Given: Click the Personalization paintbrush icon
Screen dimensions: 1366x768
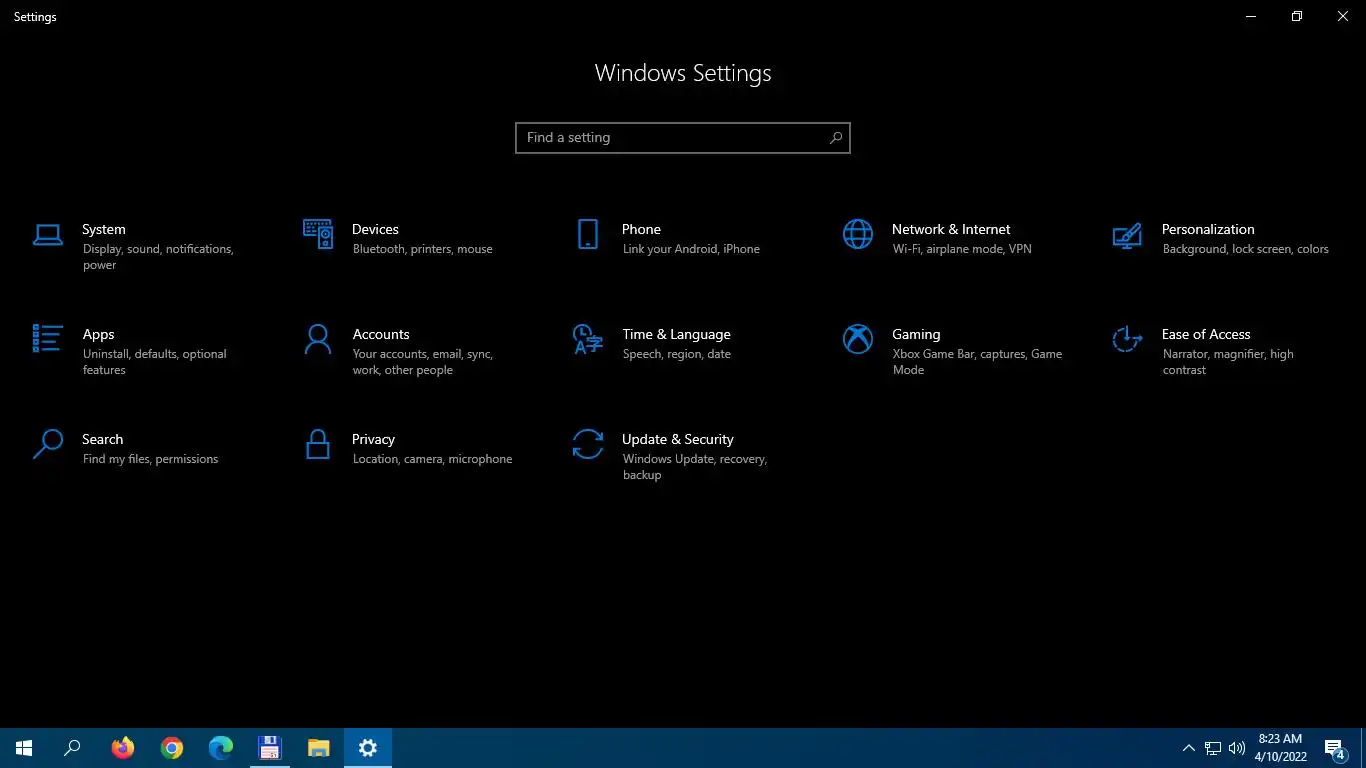Looking at the screenshot, I should pos(1127,235).
